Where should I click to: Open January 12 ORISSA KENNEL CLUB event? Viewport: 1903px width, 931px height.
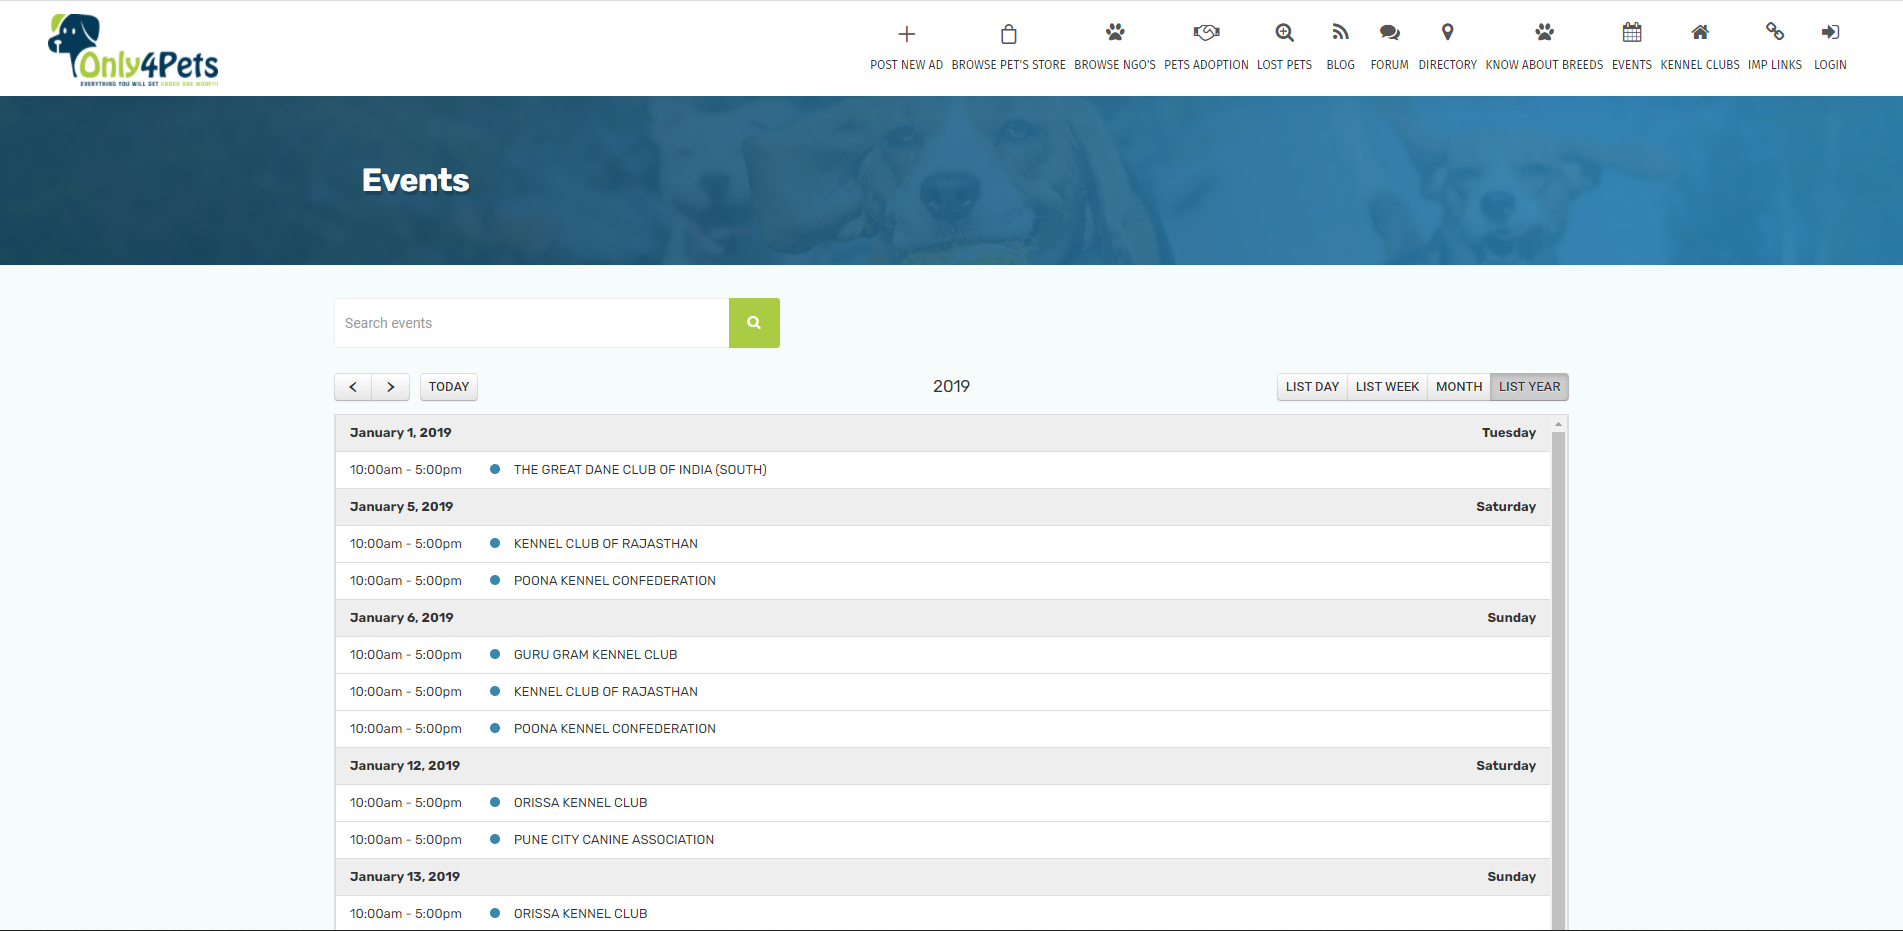[x=580, y=803]
